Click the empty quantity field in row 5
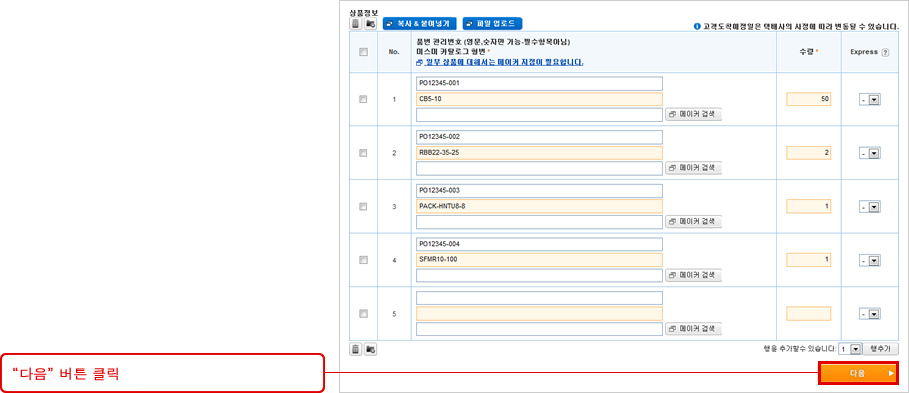Viewport: 909px width, 393px height. 809,314
